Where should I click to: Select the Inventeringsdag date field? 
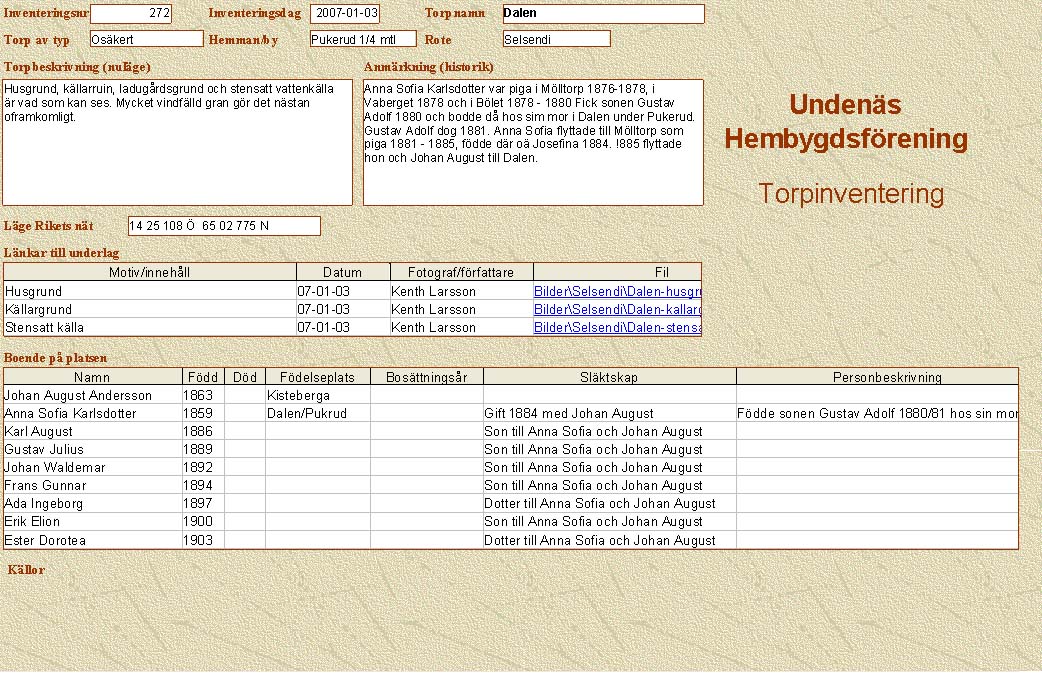tap(345, 14)
